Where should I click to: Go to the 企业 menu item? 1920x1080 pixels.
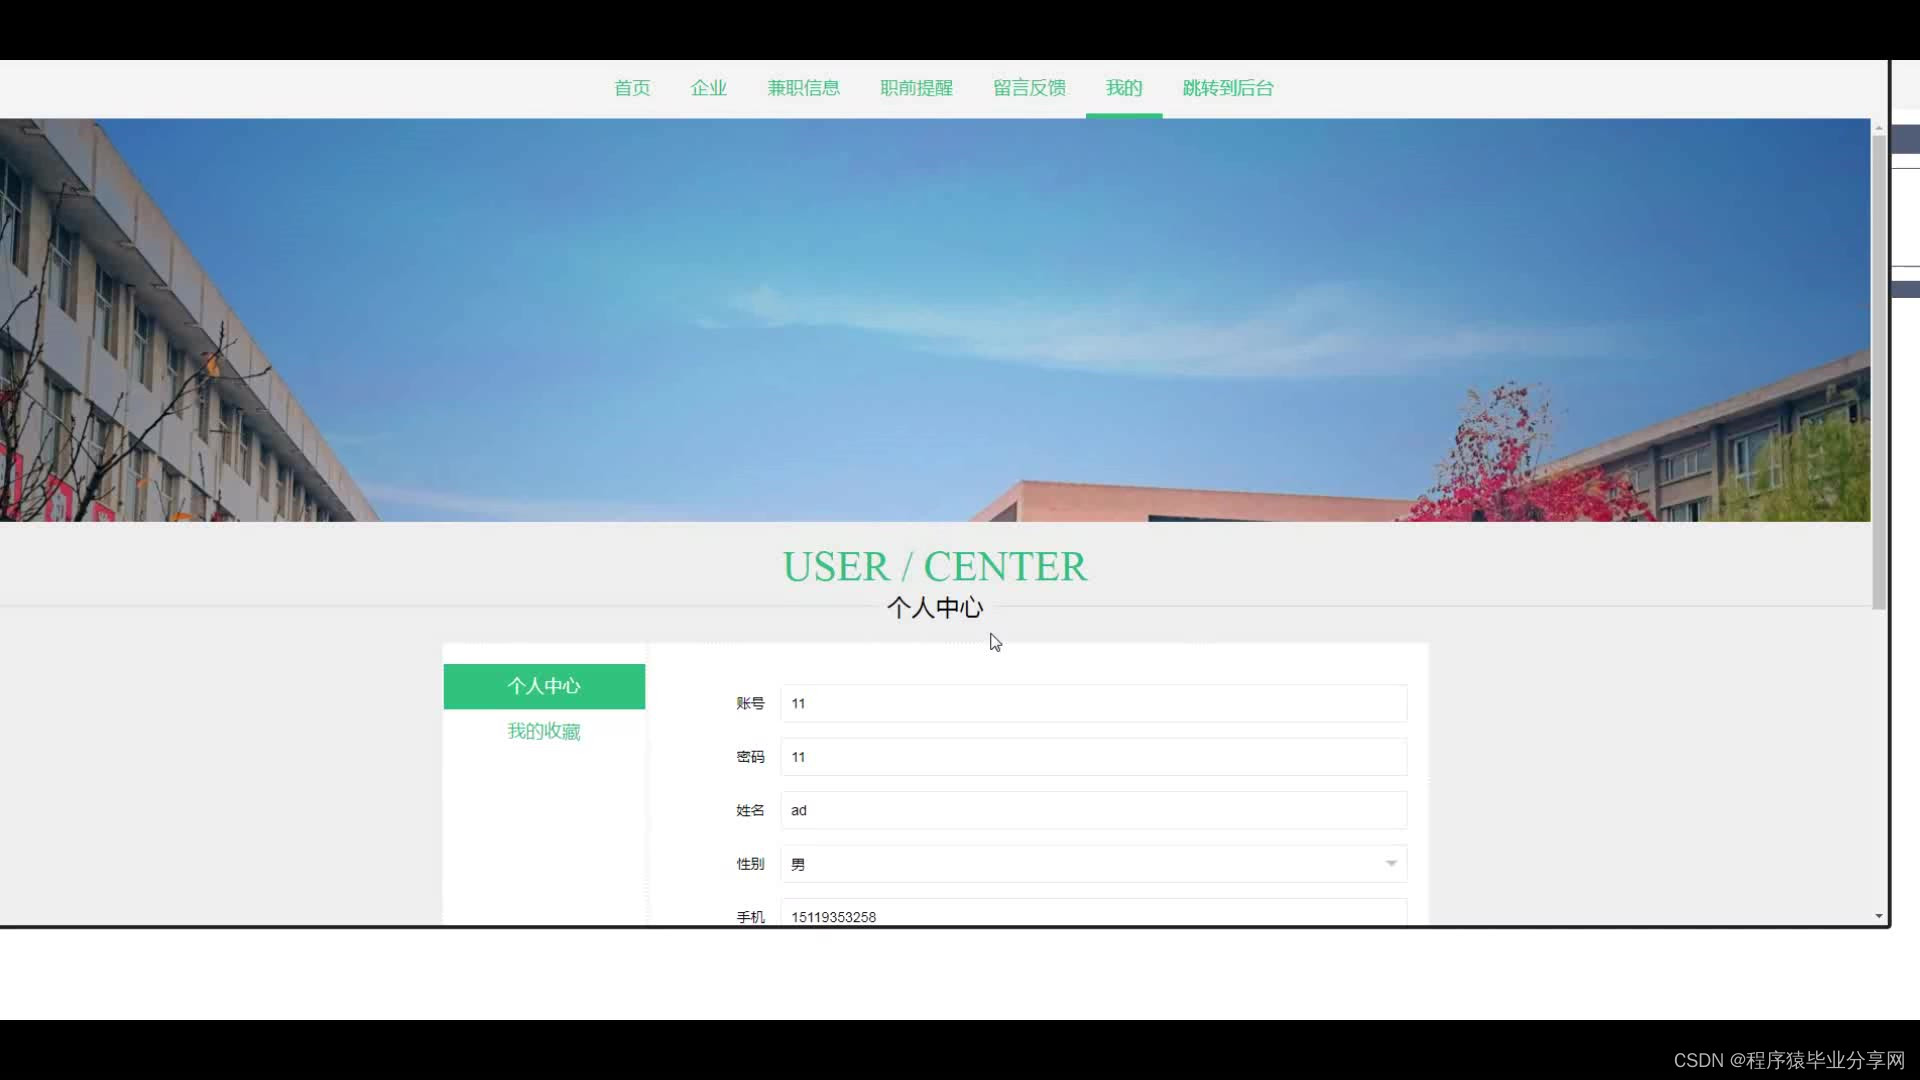tap(708, 88)
